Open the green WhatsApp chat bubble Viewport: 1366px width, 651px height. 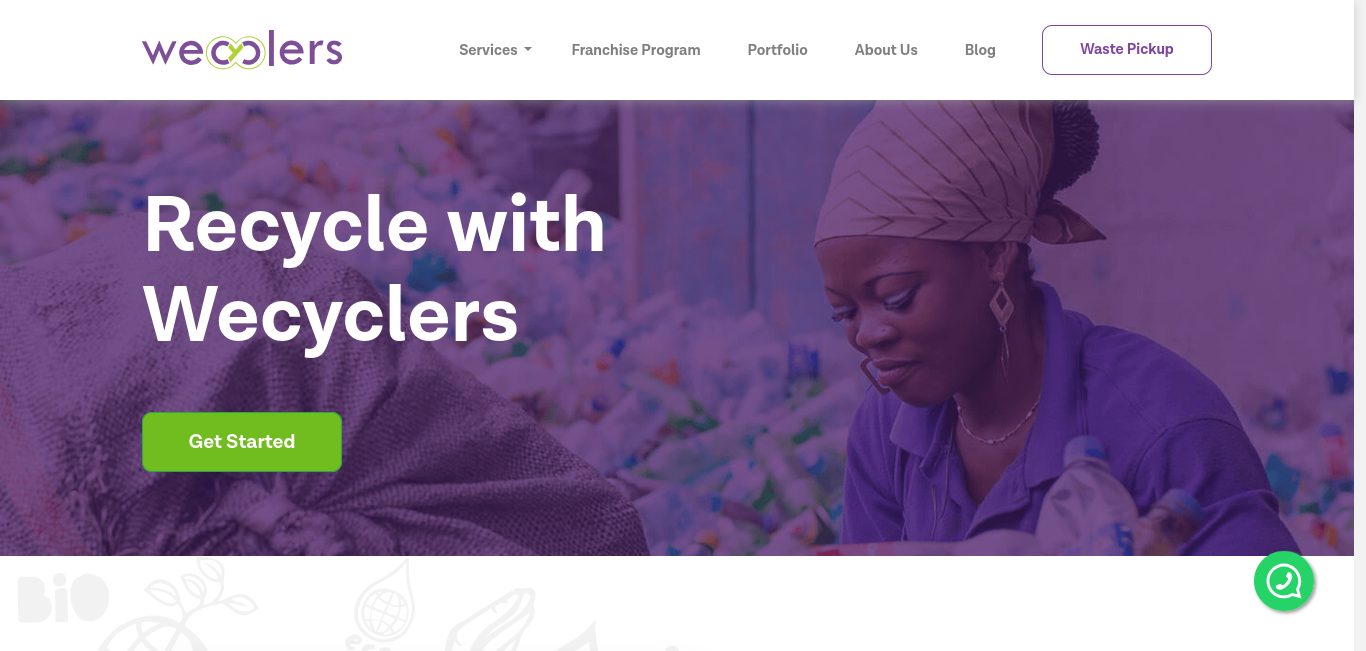click(x=1284, y=581)
